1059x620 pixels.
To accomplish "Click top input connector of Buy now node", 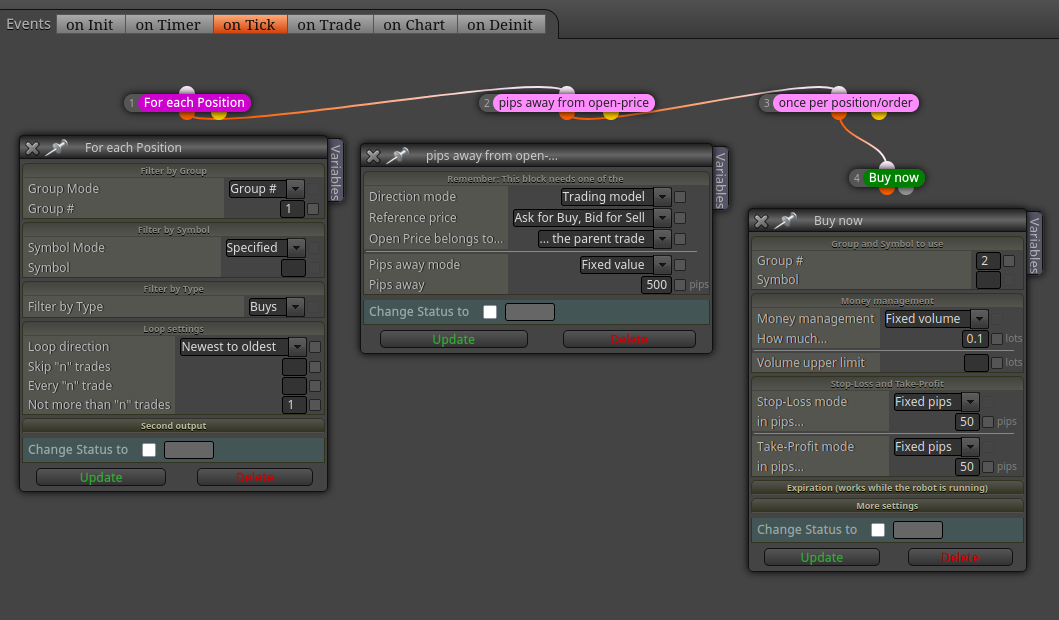I will click(x=887, y=165).
